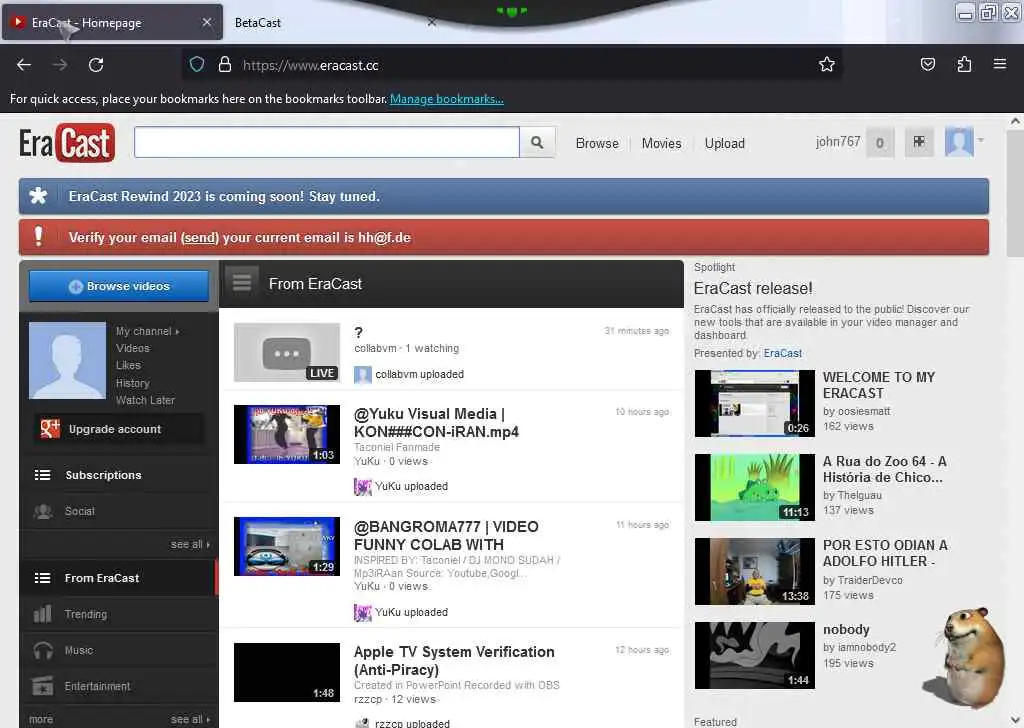Click the Browse videos button
The image size is (1024, 728).
[x=119, y=286]
